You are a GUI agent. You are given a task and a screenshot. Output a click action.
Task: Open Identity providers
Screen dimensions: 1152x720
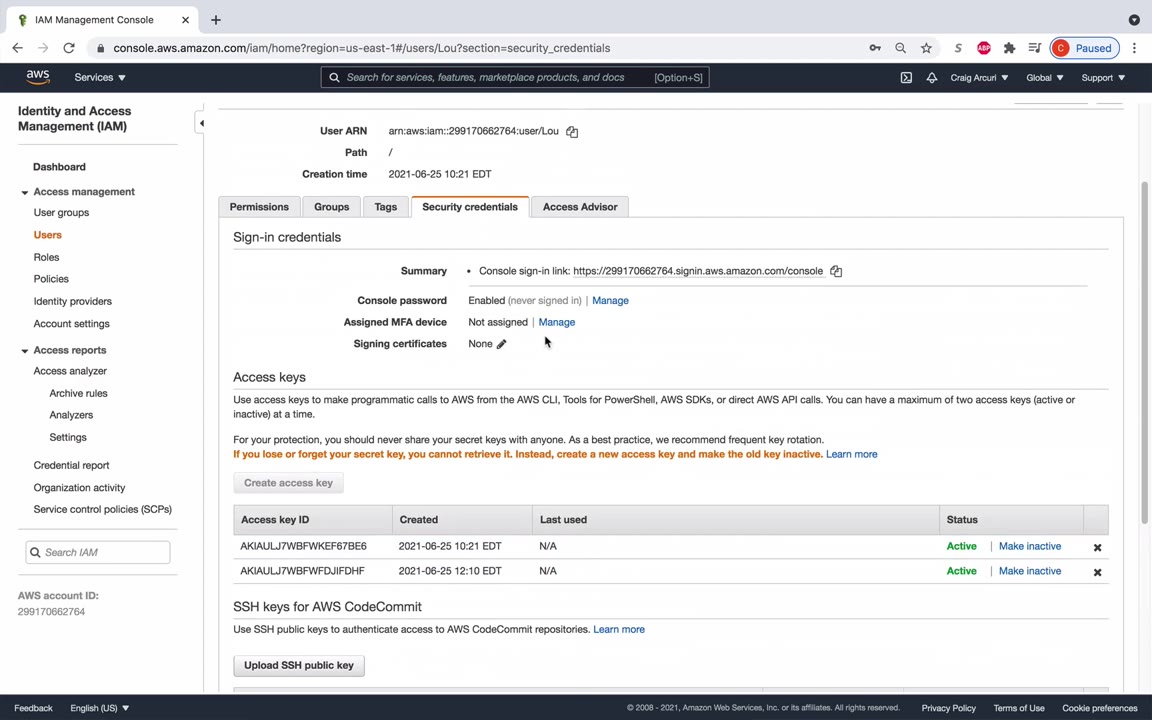[73, 301]
